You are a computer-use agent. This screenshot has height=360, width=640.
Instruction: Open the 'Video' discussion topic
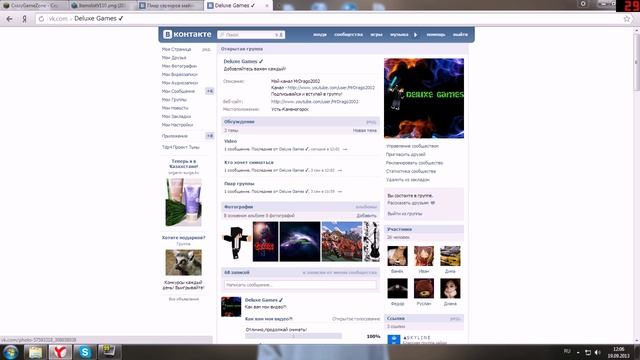[230, 141]
